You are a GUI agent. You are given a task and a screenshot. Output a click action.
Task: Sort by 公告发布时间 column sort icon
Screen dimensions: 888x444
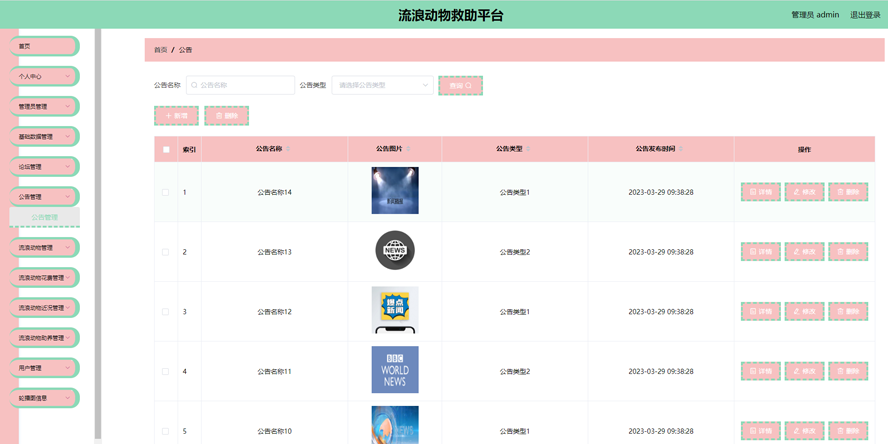tap(681, 149)
